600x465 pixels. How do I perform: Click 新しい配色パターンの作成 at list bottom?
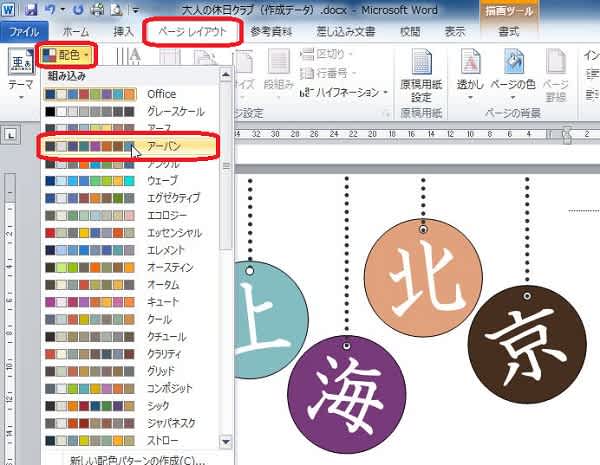[137, 459]
